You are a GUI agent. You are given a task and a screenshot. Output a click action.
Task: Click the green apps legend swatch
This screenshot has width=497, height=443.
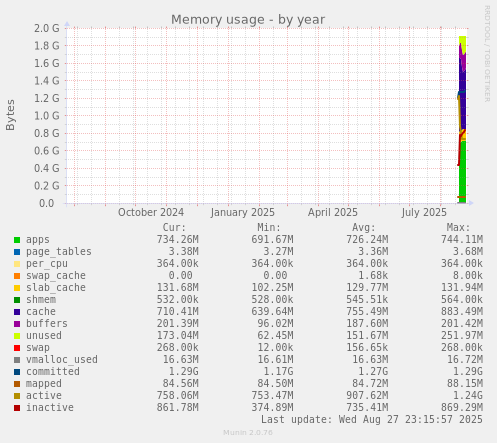(17, 240)
